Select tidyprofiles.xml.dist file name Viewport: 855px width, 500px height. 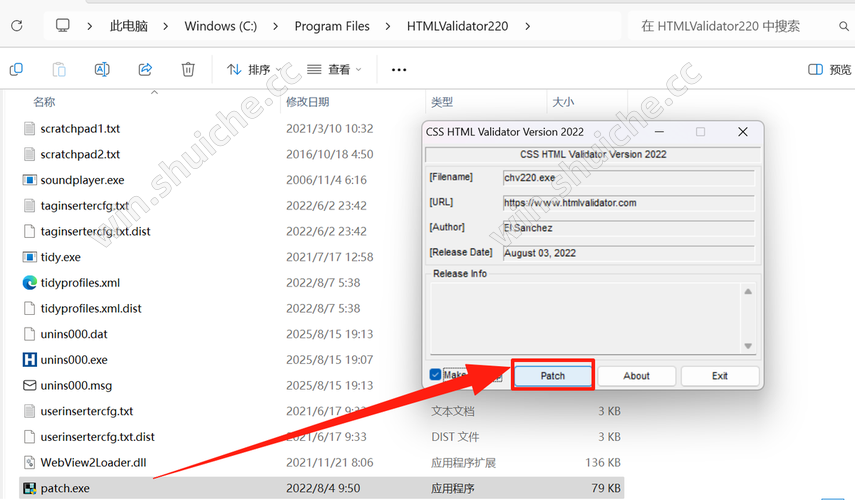click(91, 309)
